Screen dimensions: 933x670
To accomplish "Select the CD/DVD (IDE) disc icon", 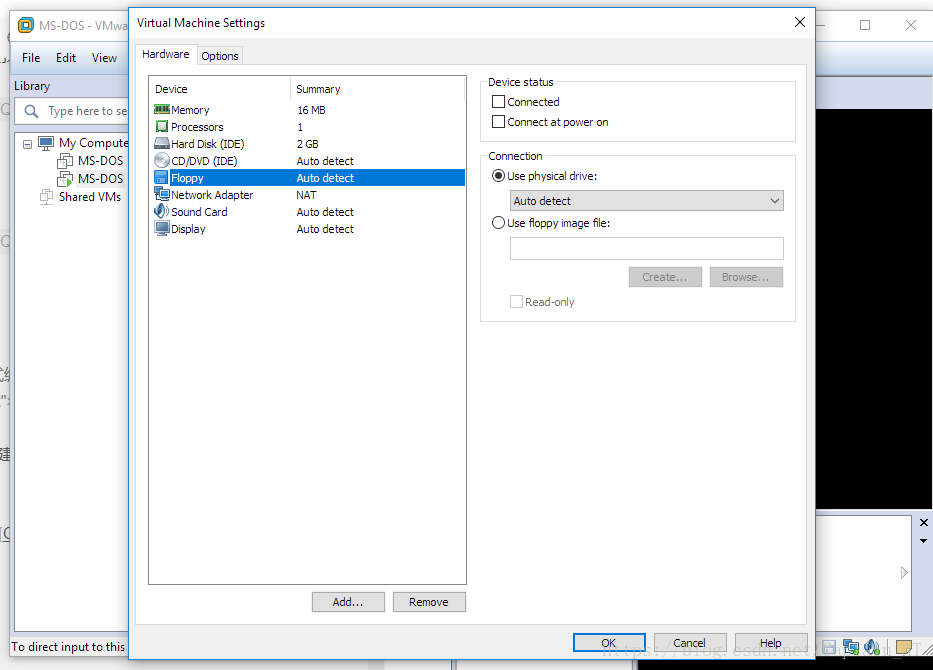I will [161, 161].
